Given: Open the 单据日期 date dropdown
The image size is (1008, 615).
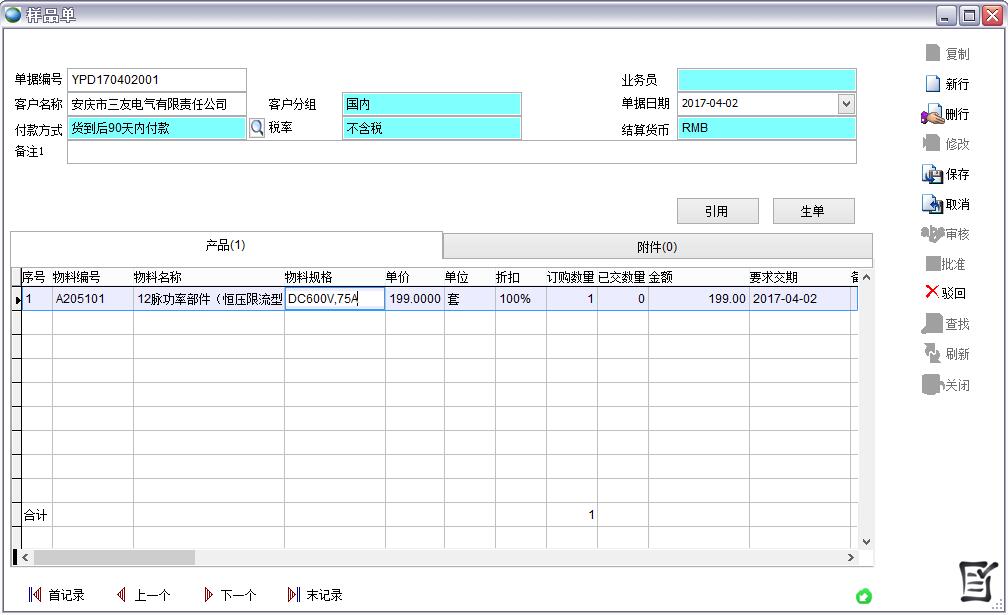Looking at the screenshot, I should pyautogui.click(x=845, y=103).
